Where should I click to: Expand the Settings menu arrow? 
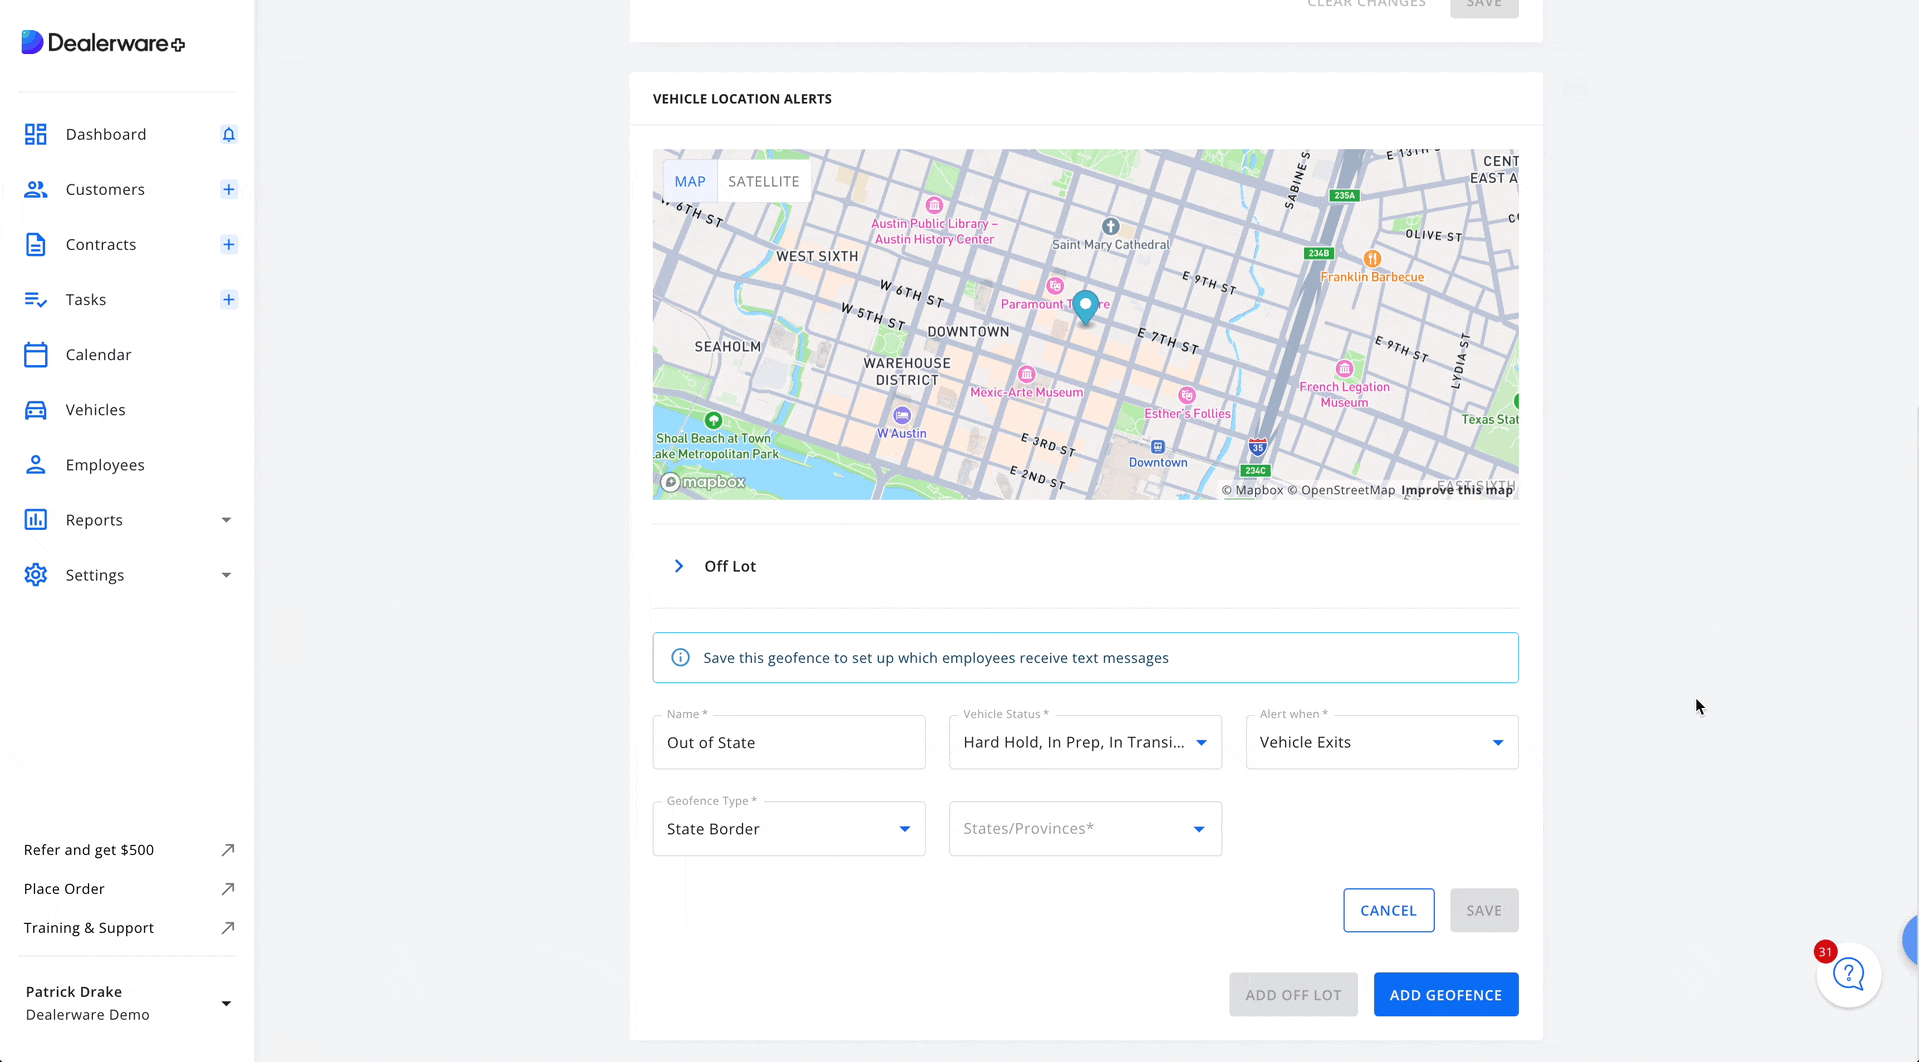(226, 575)
